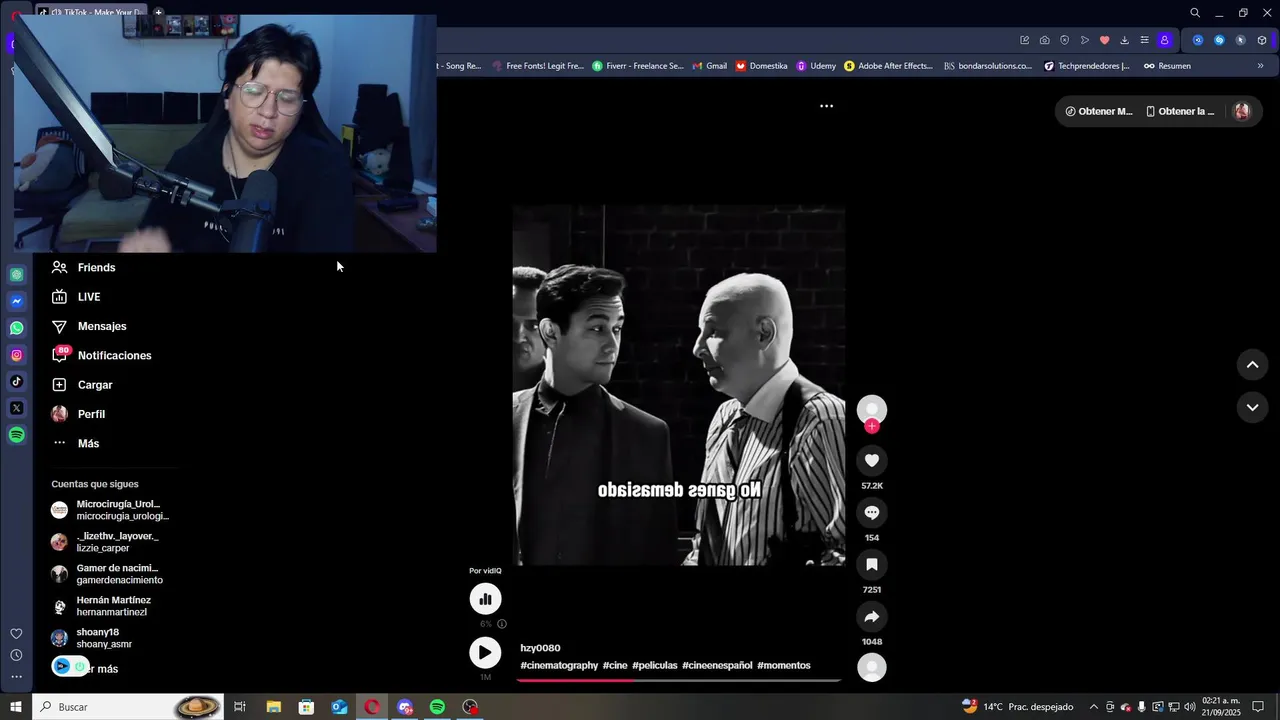Screen dimensions: 1280x720
Task: Click the Windows Buscar search box
Action: tap(129, 707)
